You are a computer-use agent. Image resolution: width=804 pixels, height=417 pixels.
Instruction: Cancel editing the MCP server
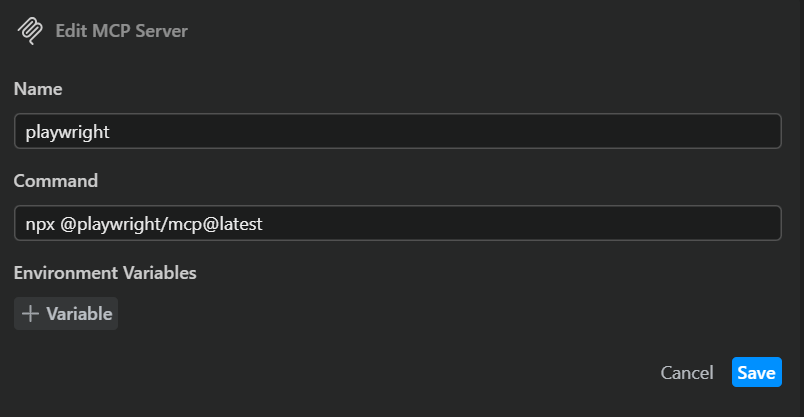coord(687,373)
